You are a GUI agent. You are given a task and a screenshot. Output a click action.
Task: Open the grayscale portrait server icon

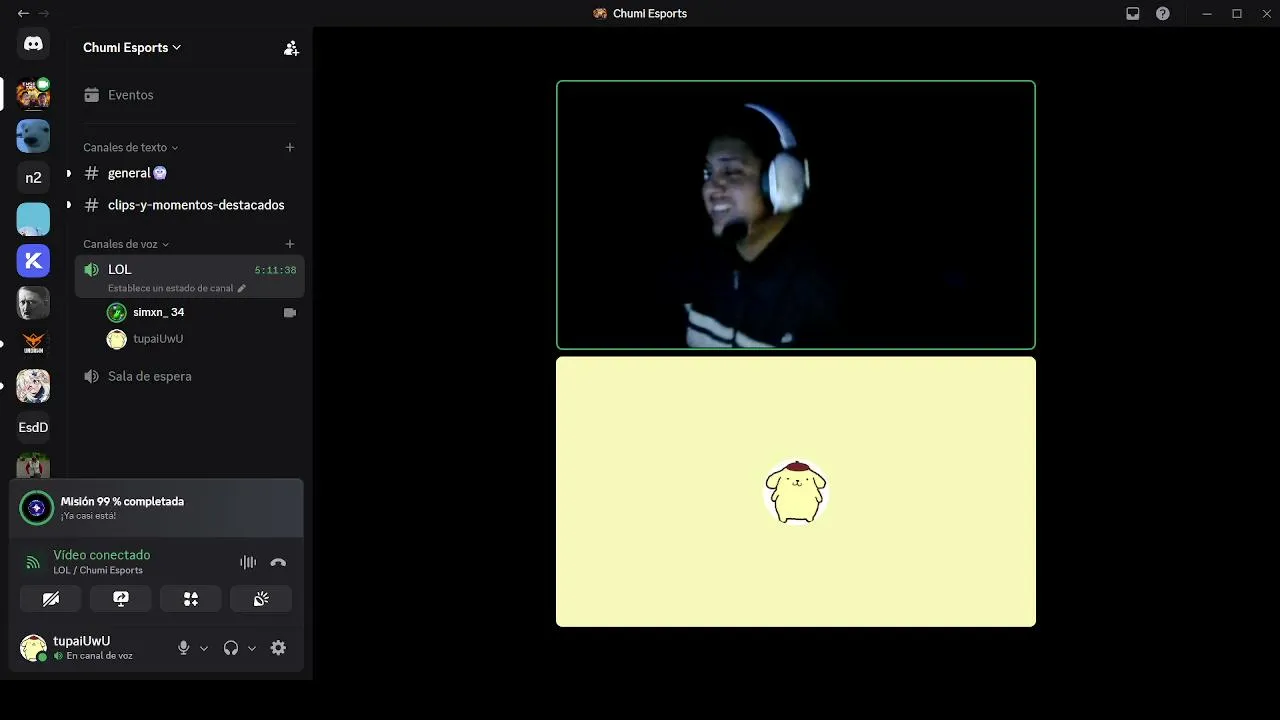pyautogui.click(x=33, y=302)
